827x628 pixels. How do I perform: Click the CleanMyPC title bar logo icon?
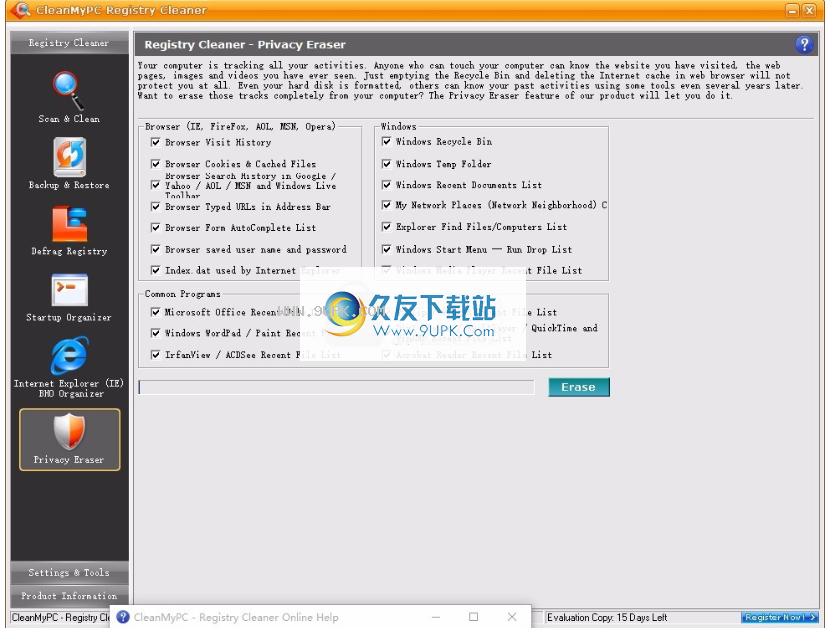tap(20, 10)
